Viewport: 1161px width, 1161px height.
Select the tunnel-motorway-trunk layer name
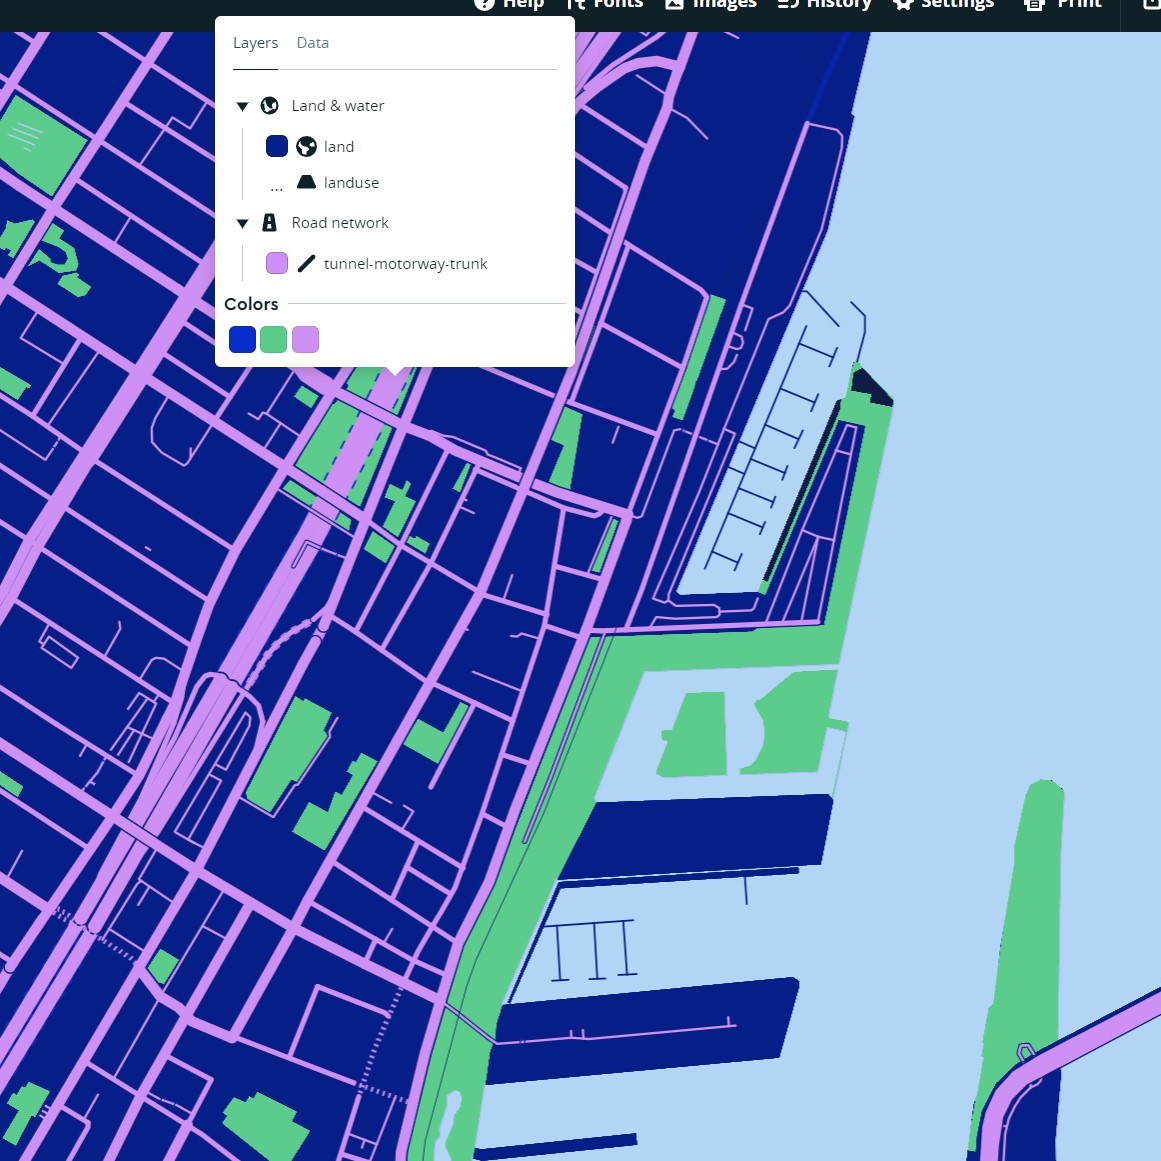pyautogui.click(x=405, y=263)
